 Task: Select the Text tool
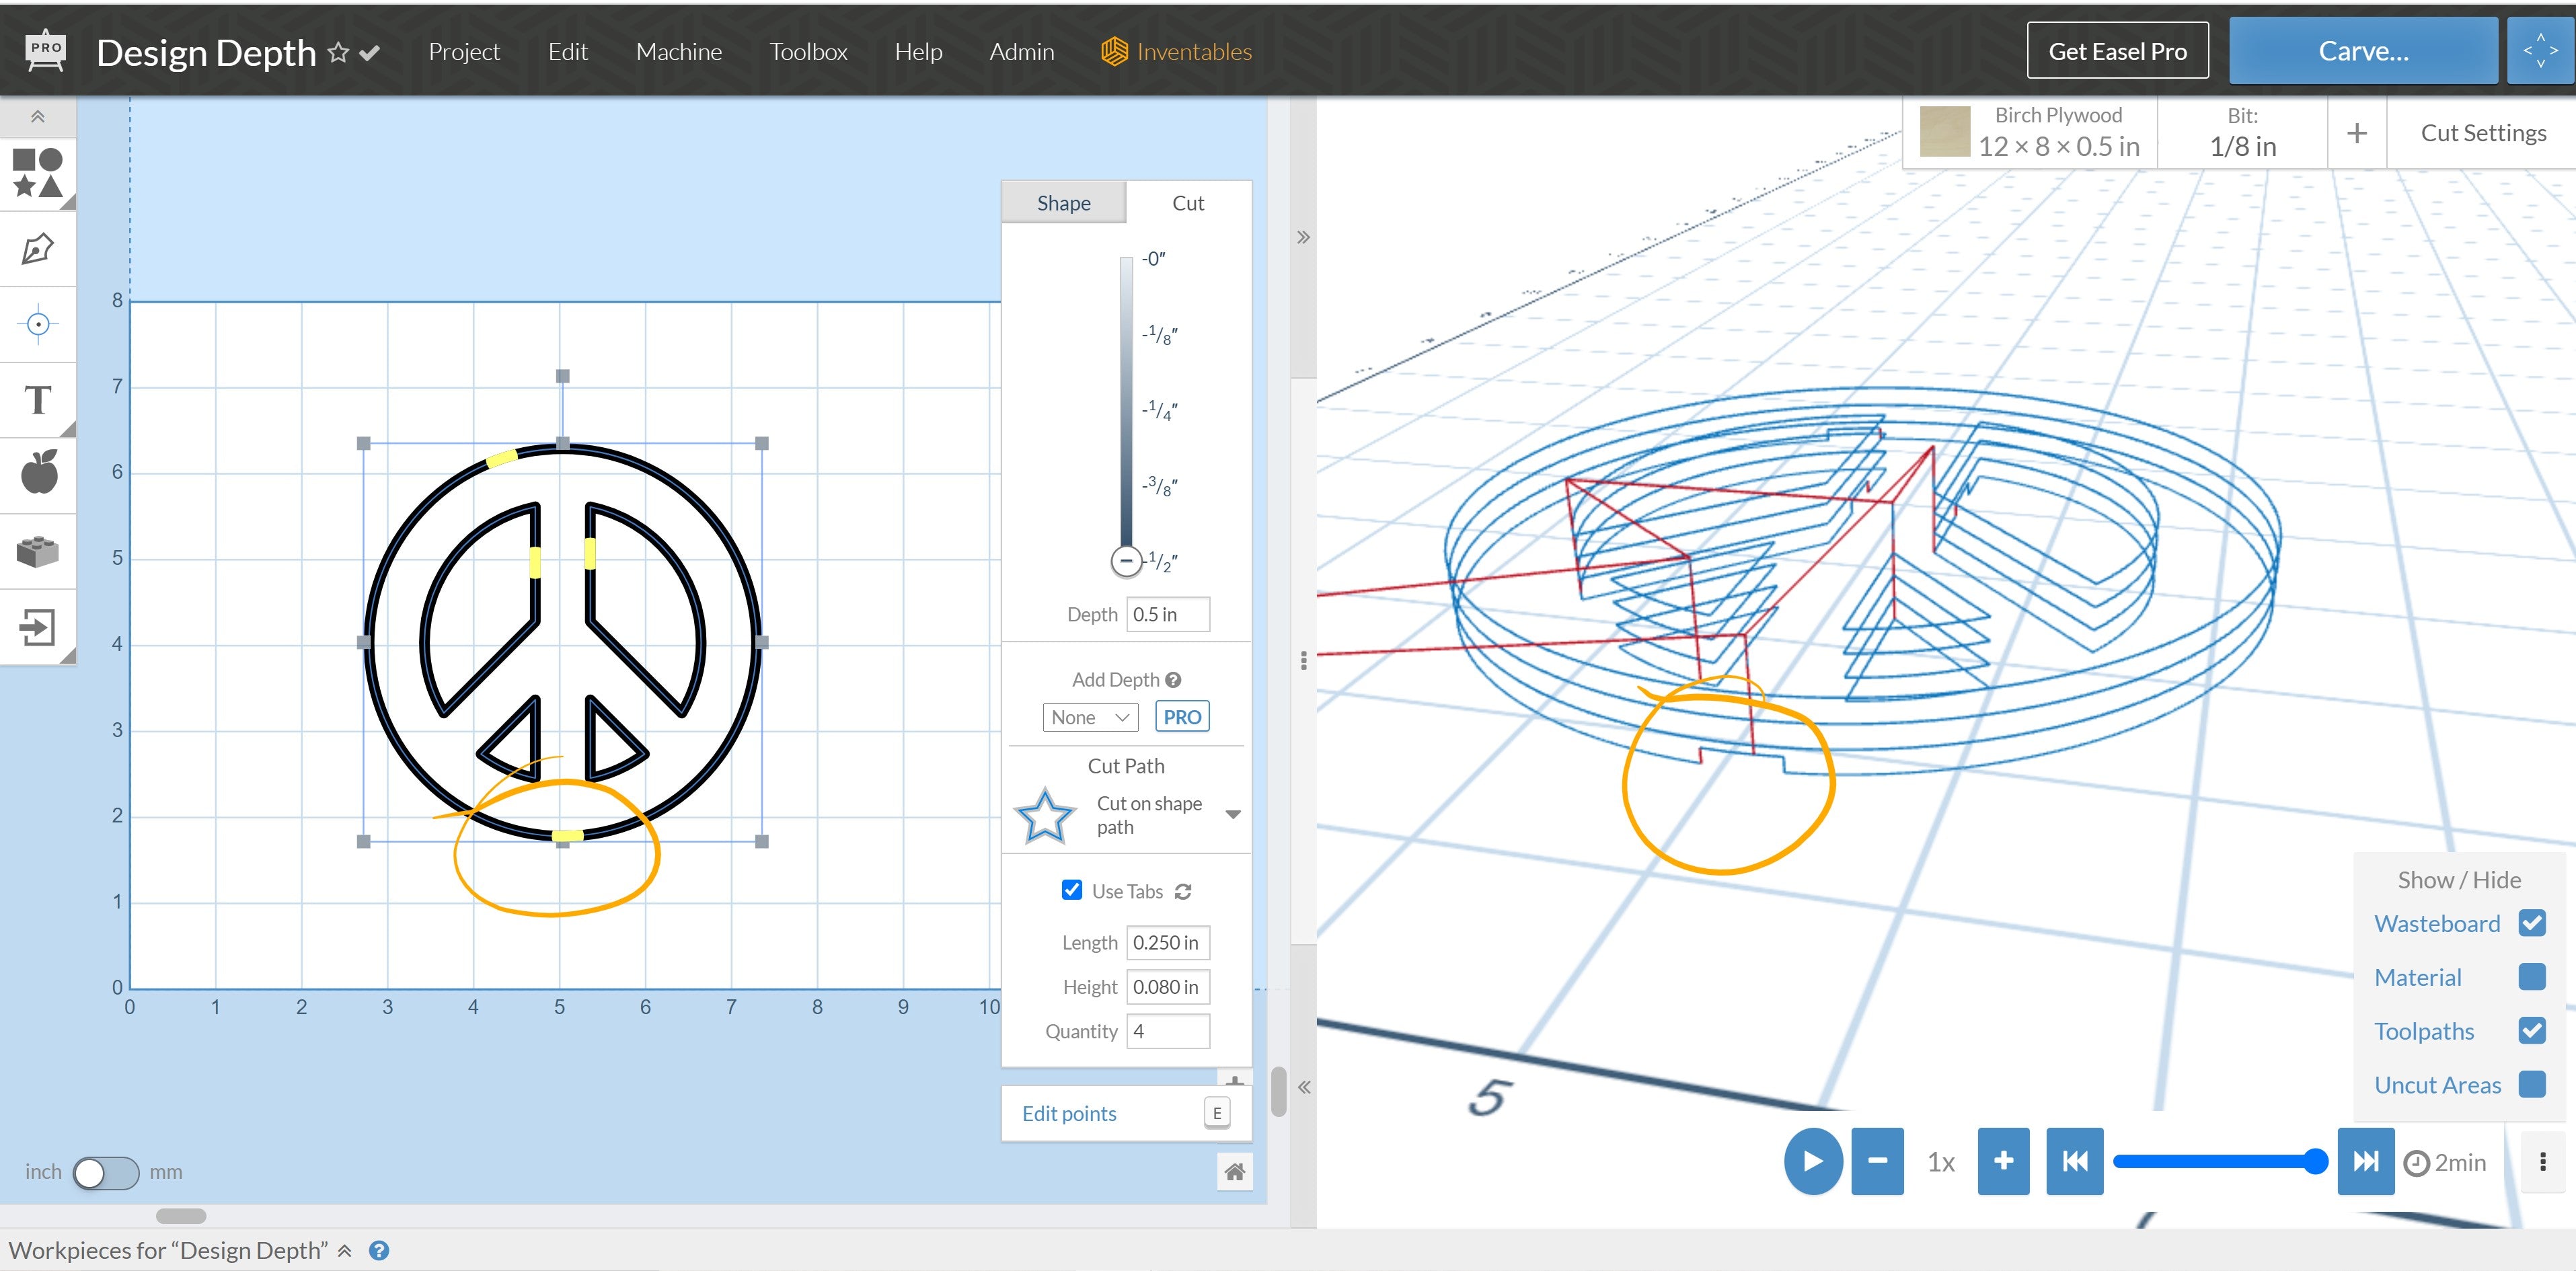click(38, 399)
